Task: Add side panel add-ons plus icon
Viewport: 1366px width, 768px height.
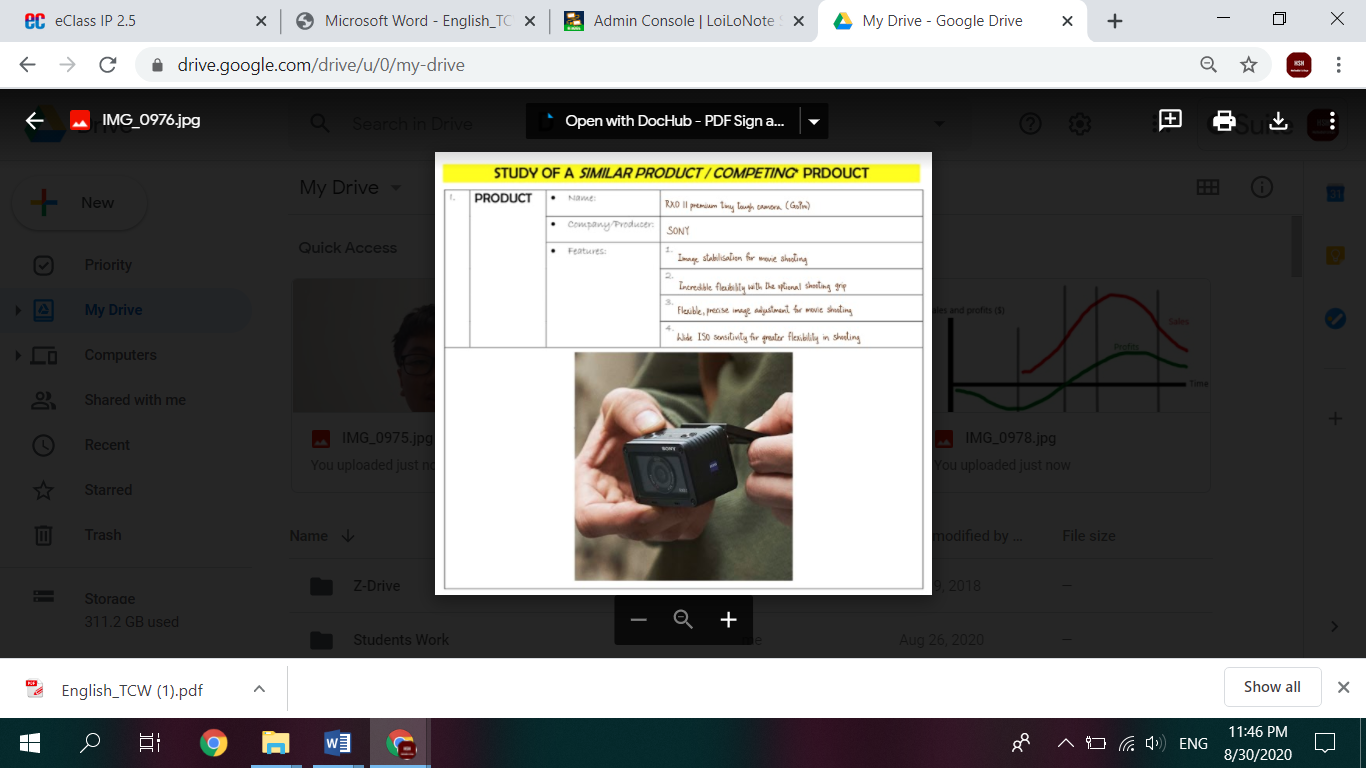Action: (x=1335, y=418)
